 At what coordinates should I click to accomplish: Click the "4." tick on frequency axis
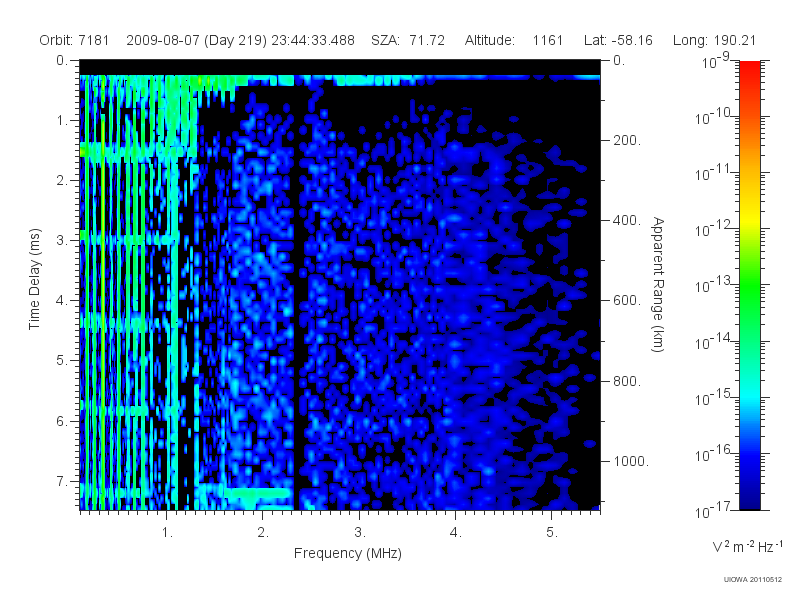[456, 533]
